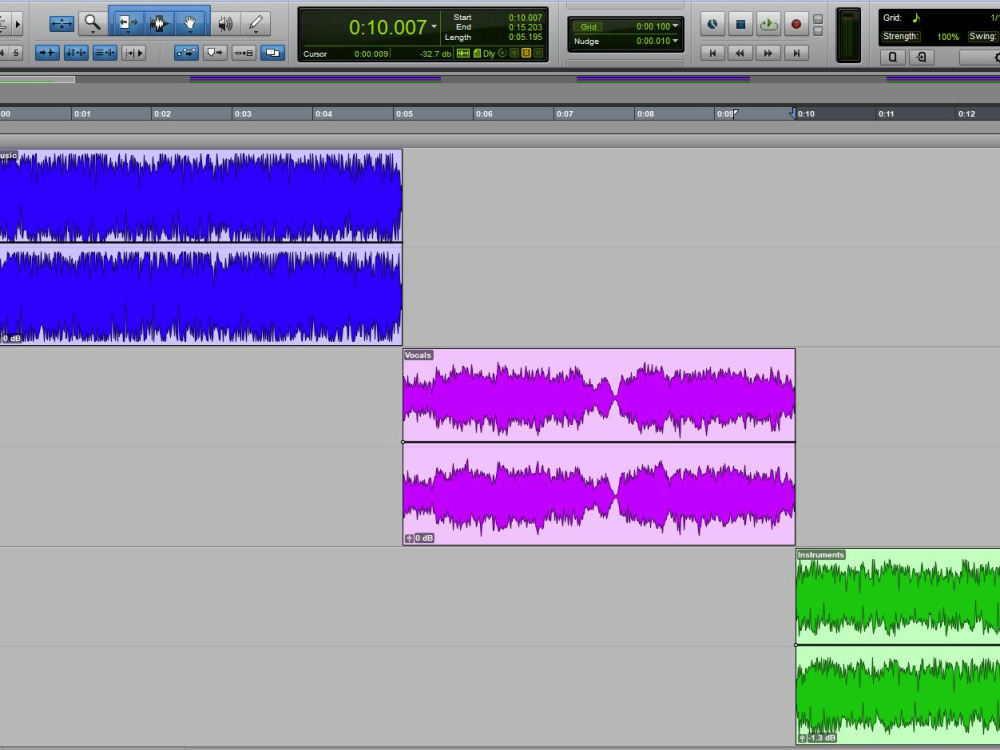Image resolution: width=1000 pixels, height=750 pixels.
Task: Select the green Instruments clip
Action: point(898,646)
